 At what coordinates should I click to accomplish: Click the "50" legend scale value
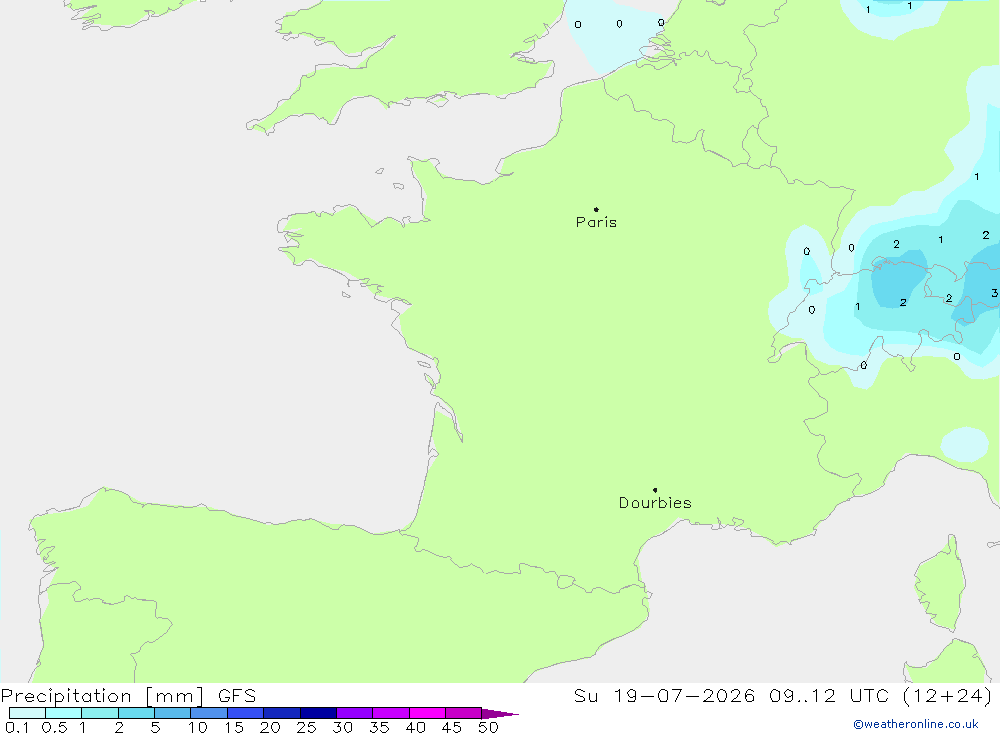point(488,727)
